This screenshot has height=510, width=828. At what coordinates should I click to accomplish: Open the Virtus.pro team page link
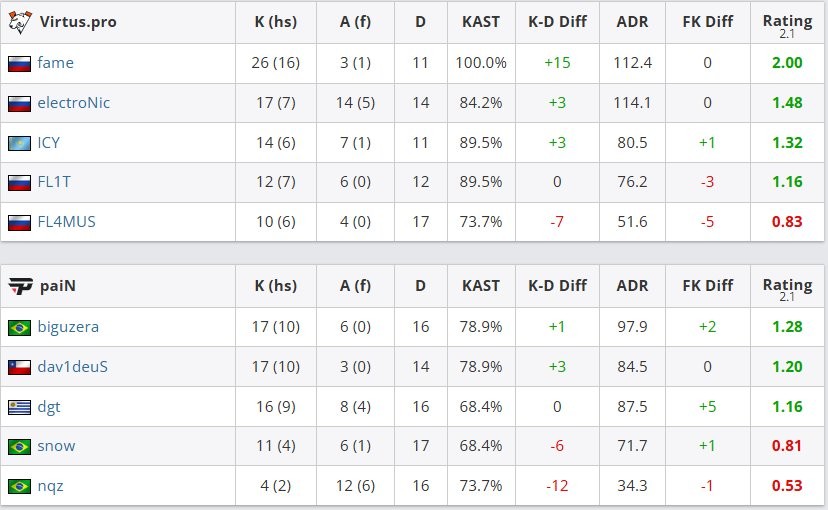[x=78, y=22]
